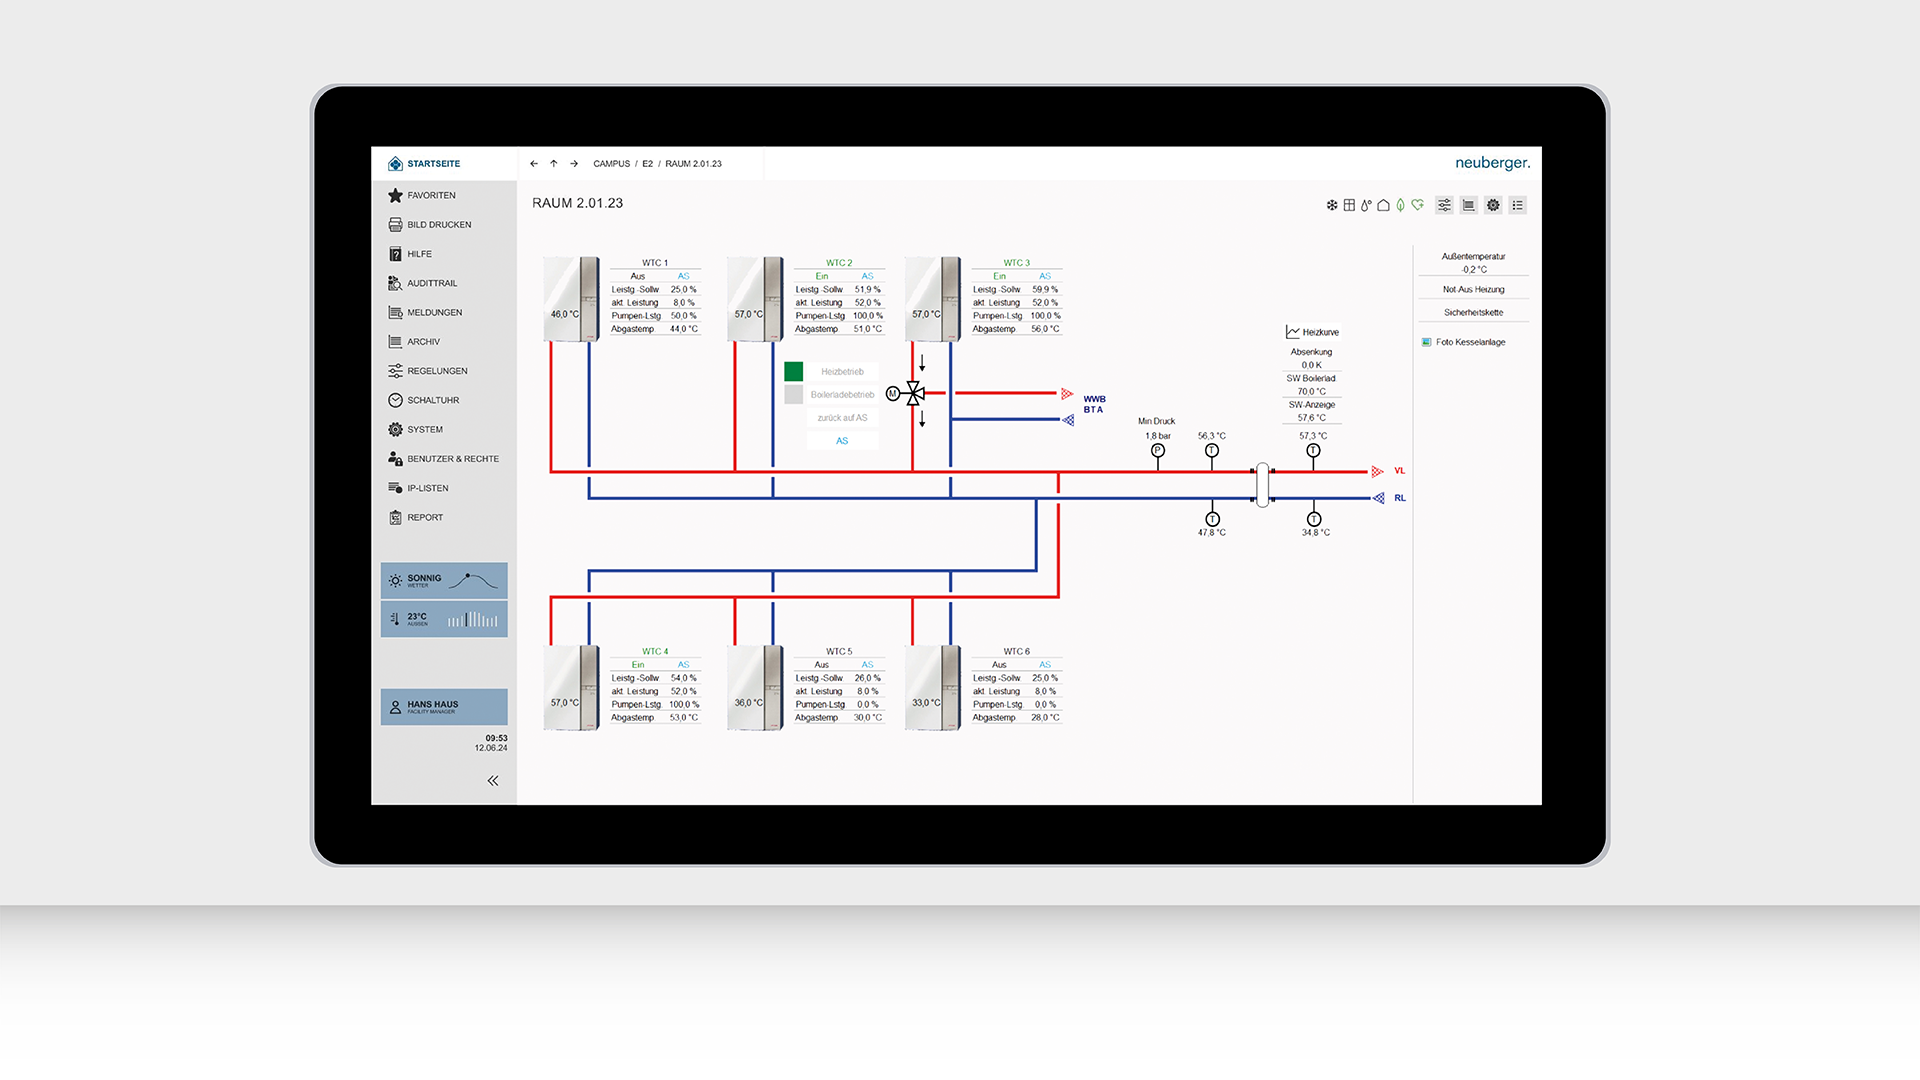The image size is (1920, 1080).
Task: Click the Heizbetrieb button
Action: pyautogui.click(x=842, y=372)
